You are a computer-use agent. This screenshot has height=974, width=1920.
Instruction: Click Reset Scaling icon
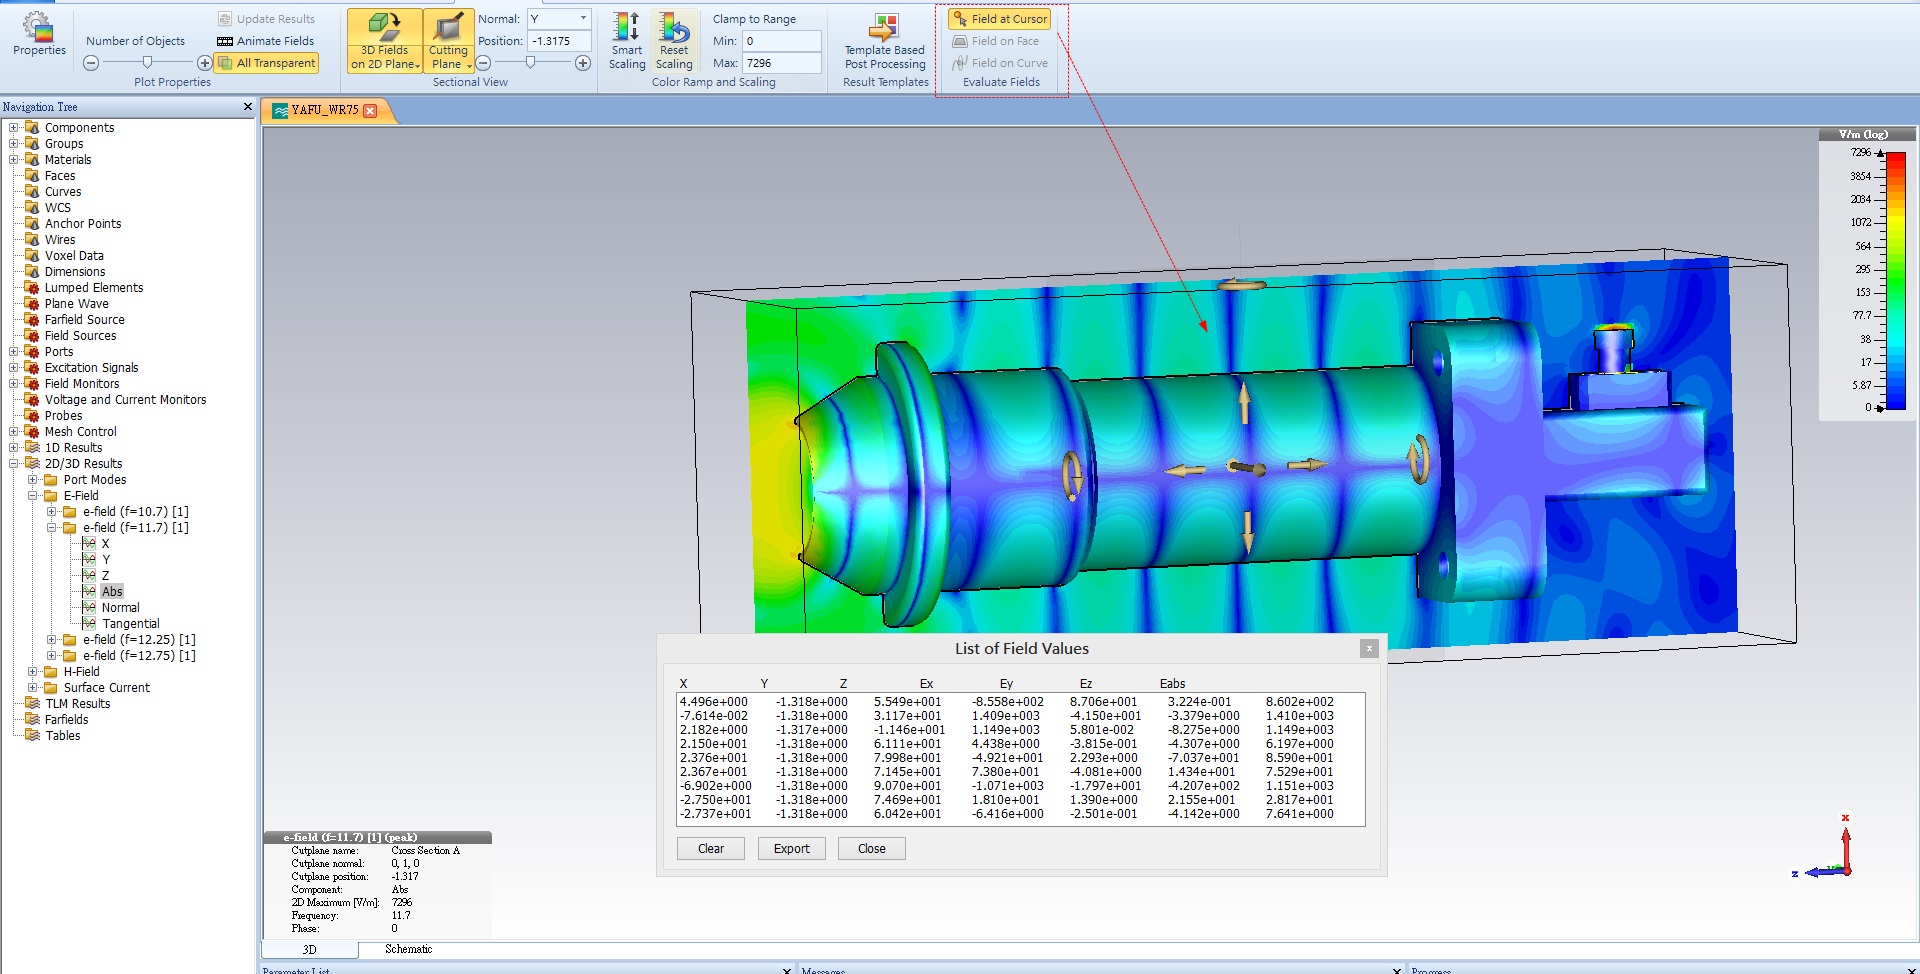point(674,41)
